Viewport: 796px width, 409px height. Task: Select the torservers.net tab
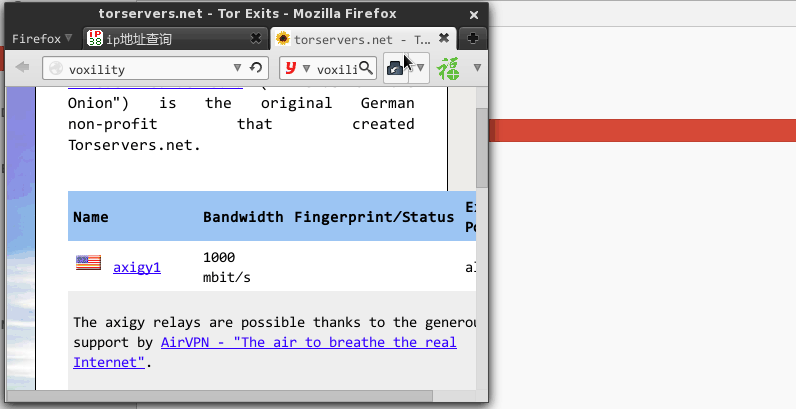pos(353,39)
